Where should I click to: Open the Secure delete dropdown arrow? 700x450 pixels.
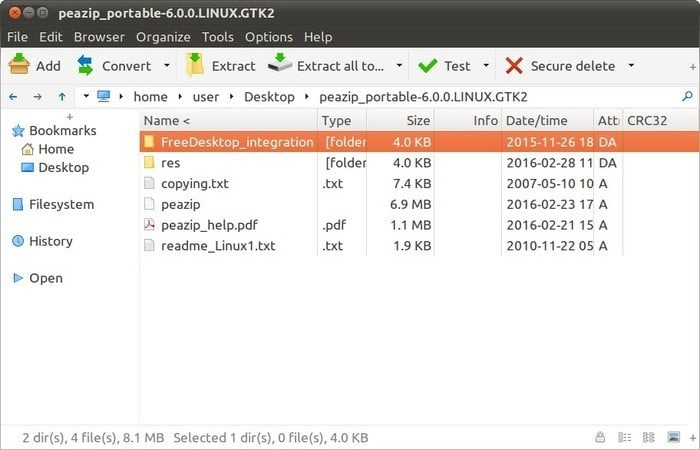pos(631,66)
